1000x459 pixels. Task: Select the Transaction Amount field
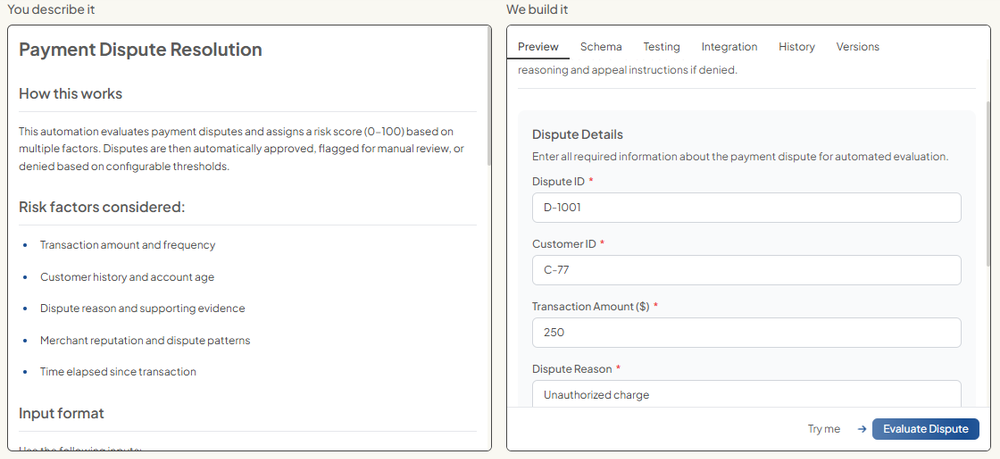pyautogui.click(x=746, y=333)
